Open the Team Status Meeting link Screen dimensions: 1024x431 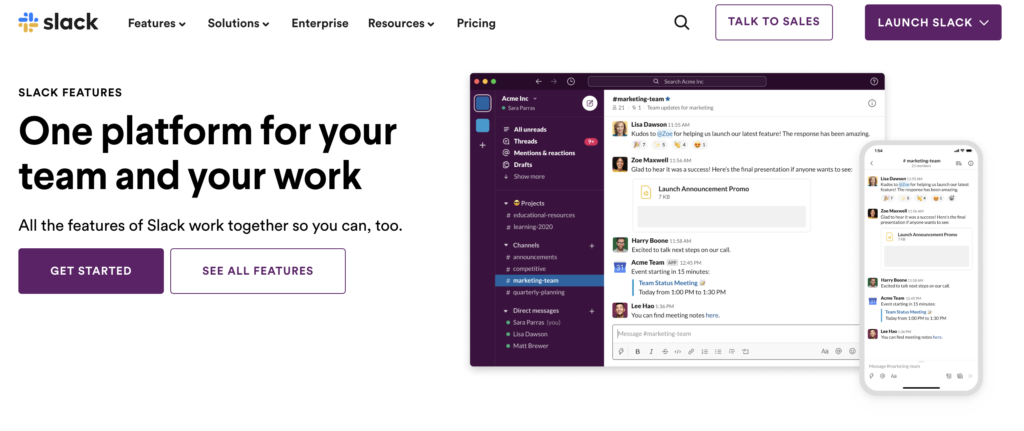click(x=668, y=283)
